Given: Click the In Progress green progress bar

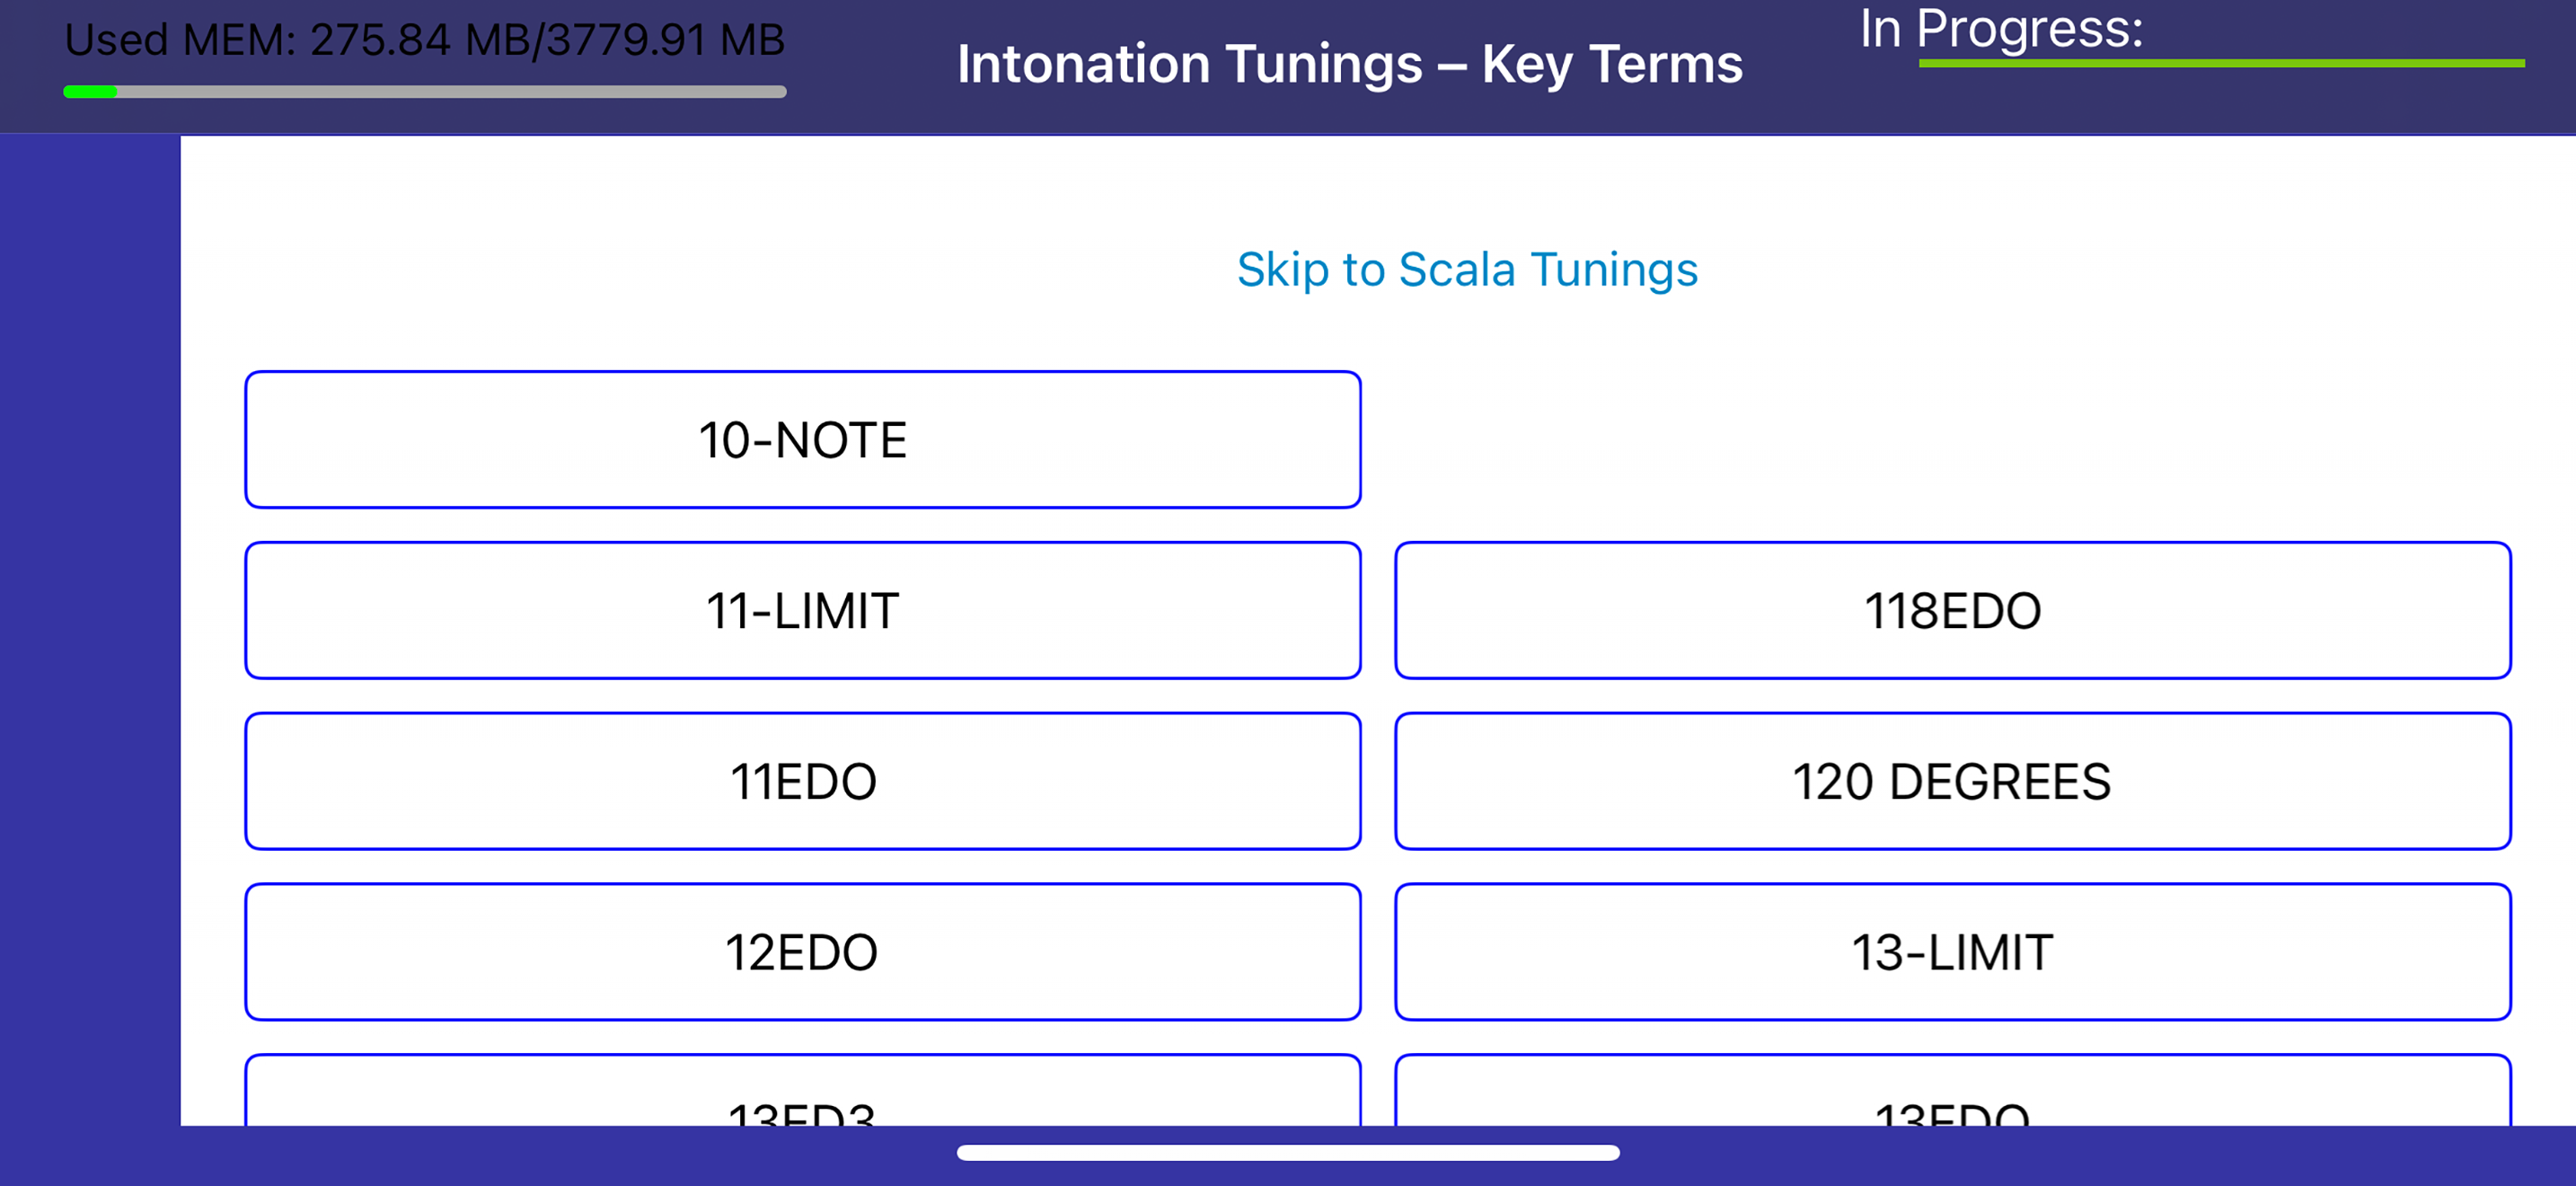Looking at the screenshot, I should 2221,63.
